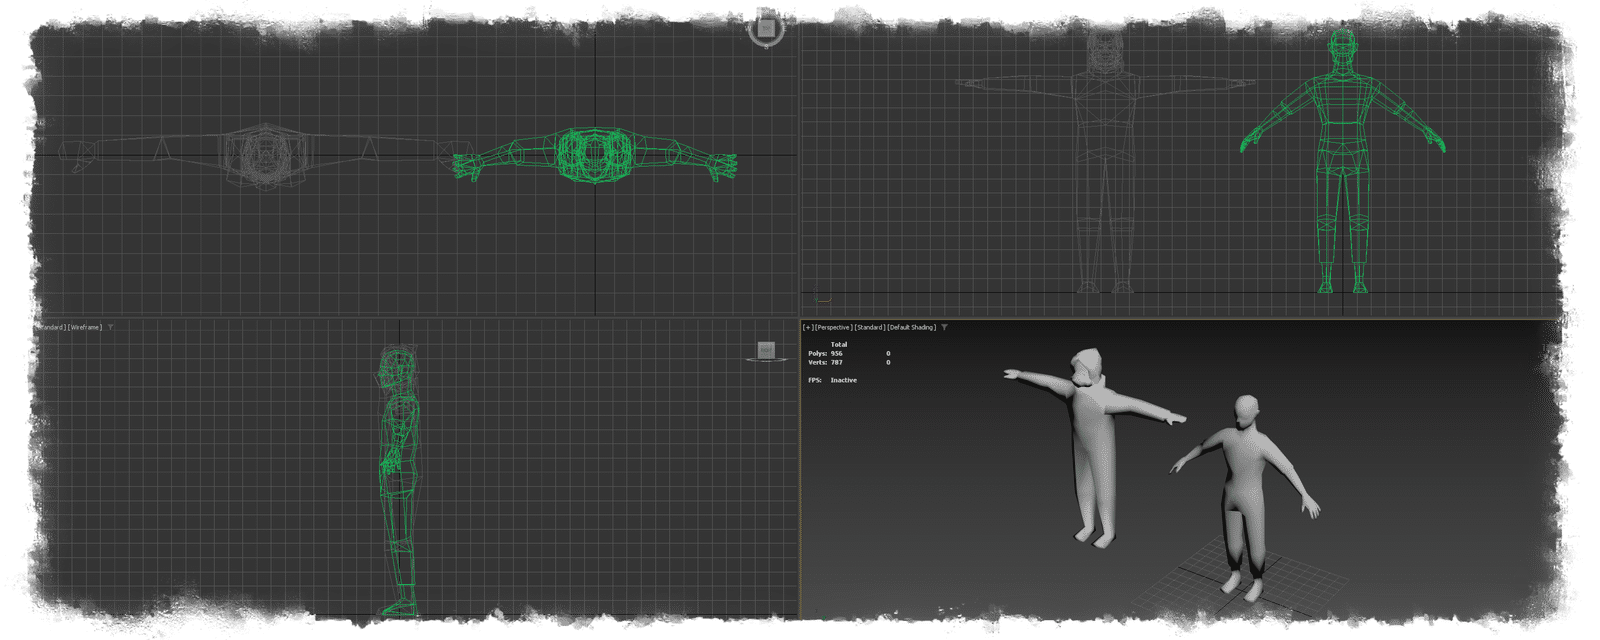Open the [Perspective] point-of-view menu

(833, 327)
